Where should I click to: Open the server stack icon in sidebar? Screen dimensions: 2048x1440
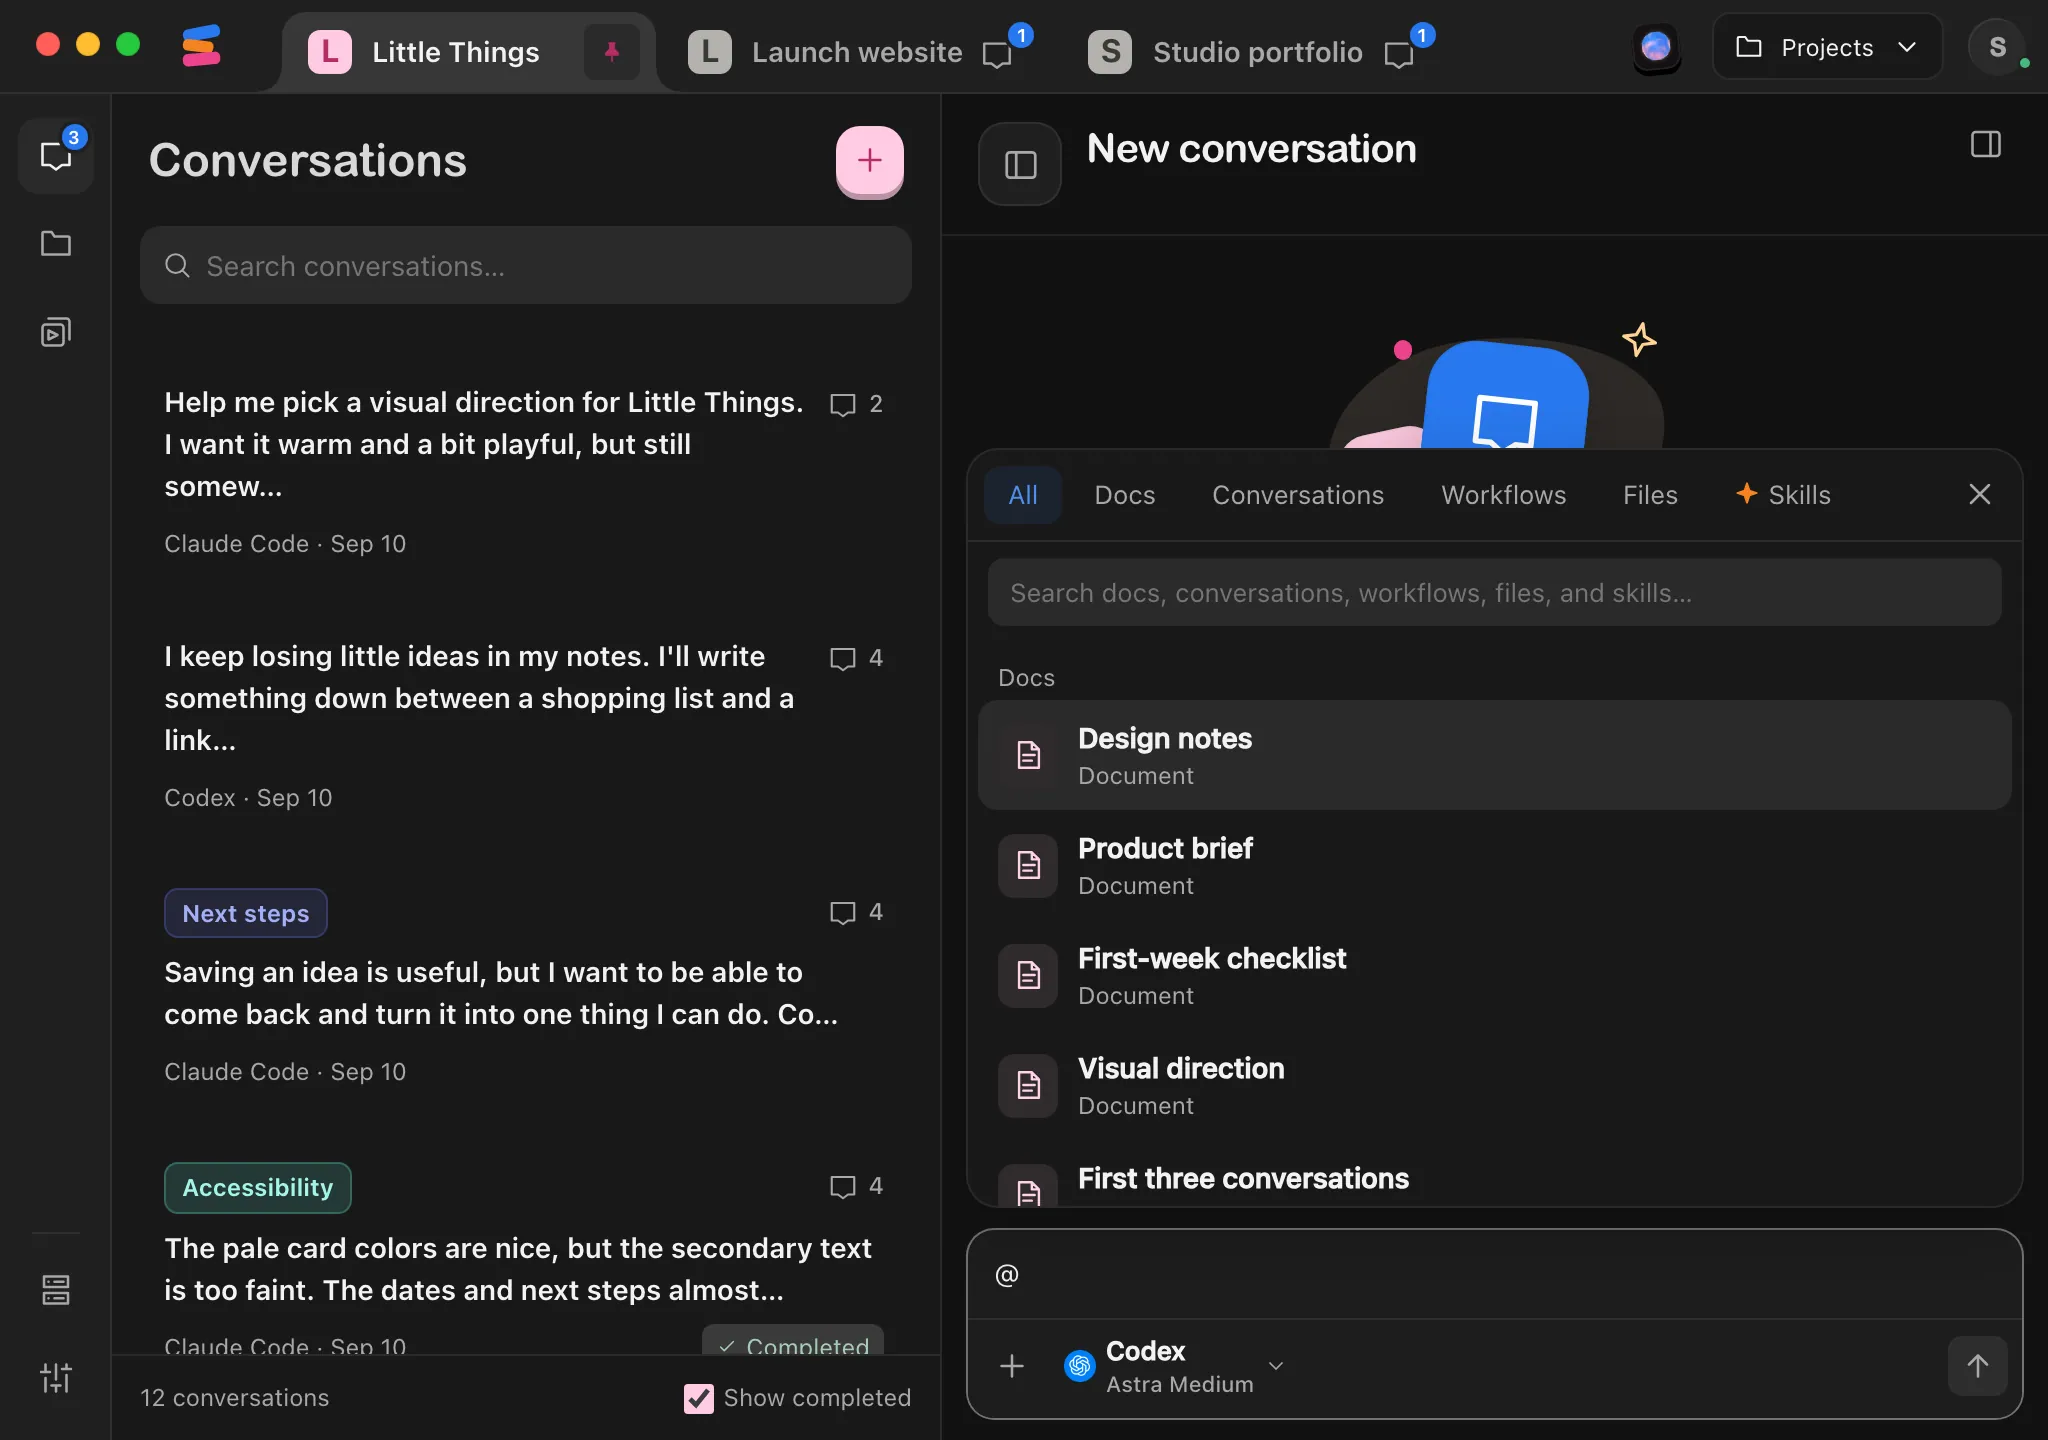point(56,1290)
